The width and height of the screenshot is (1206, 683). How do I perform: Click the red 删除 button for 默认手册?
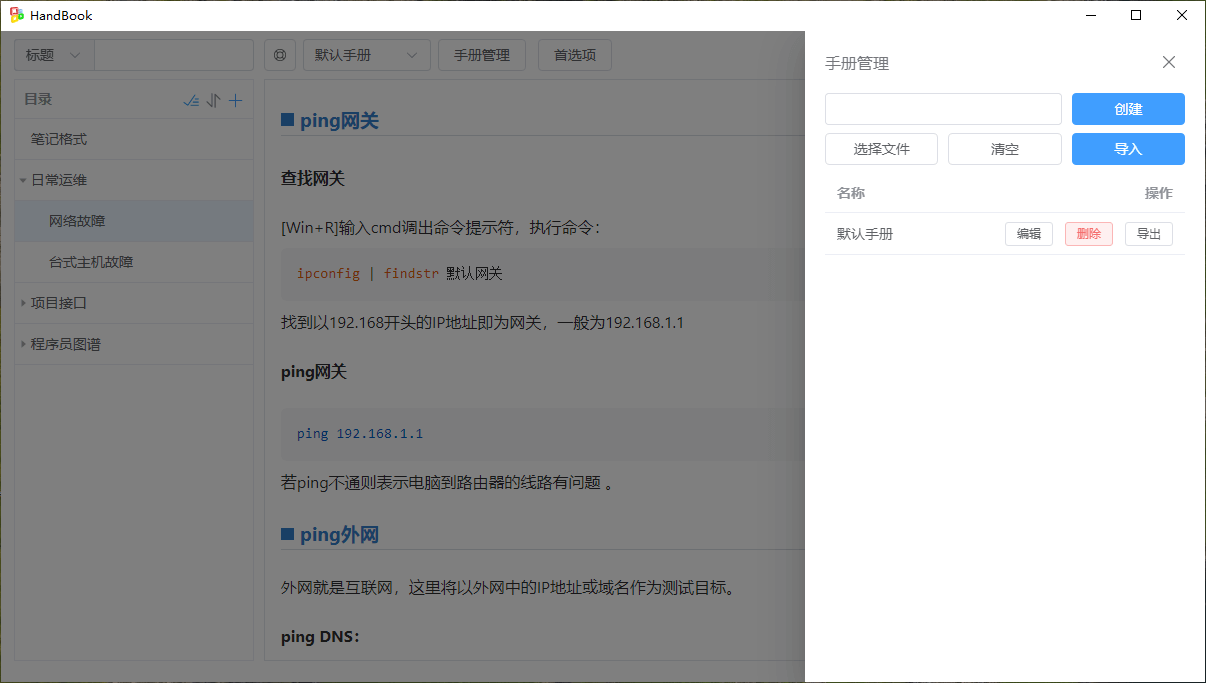tap(1088, 234)
